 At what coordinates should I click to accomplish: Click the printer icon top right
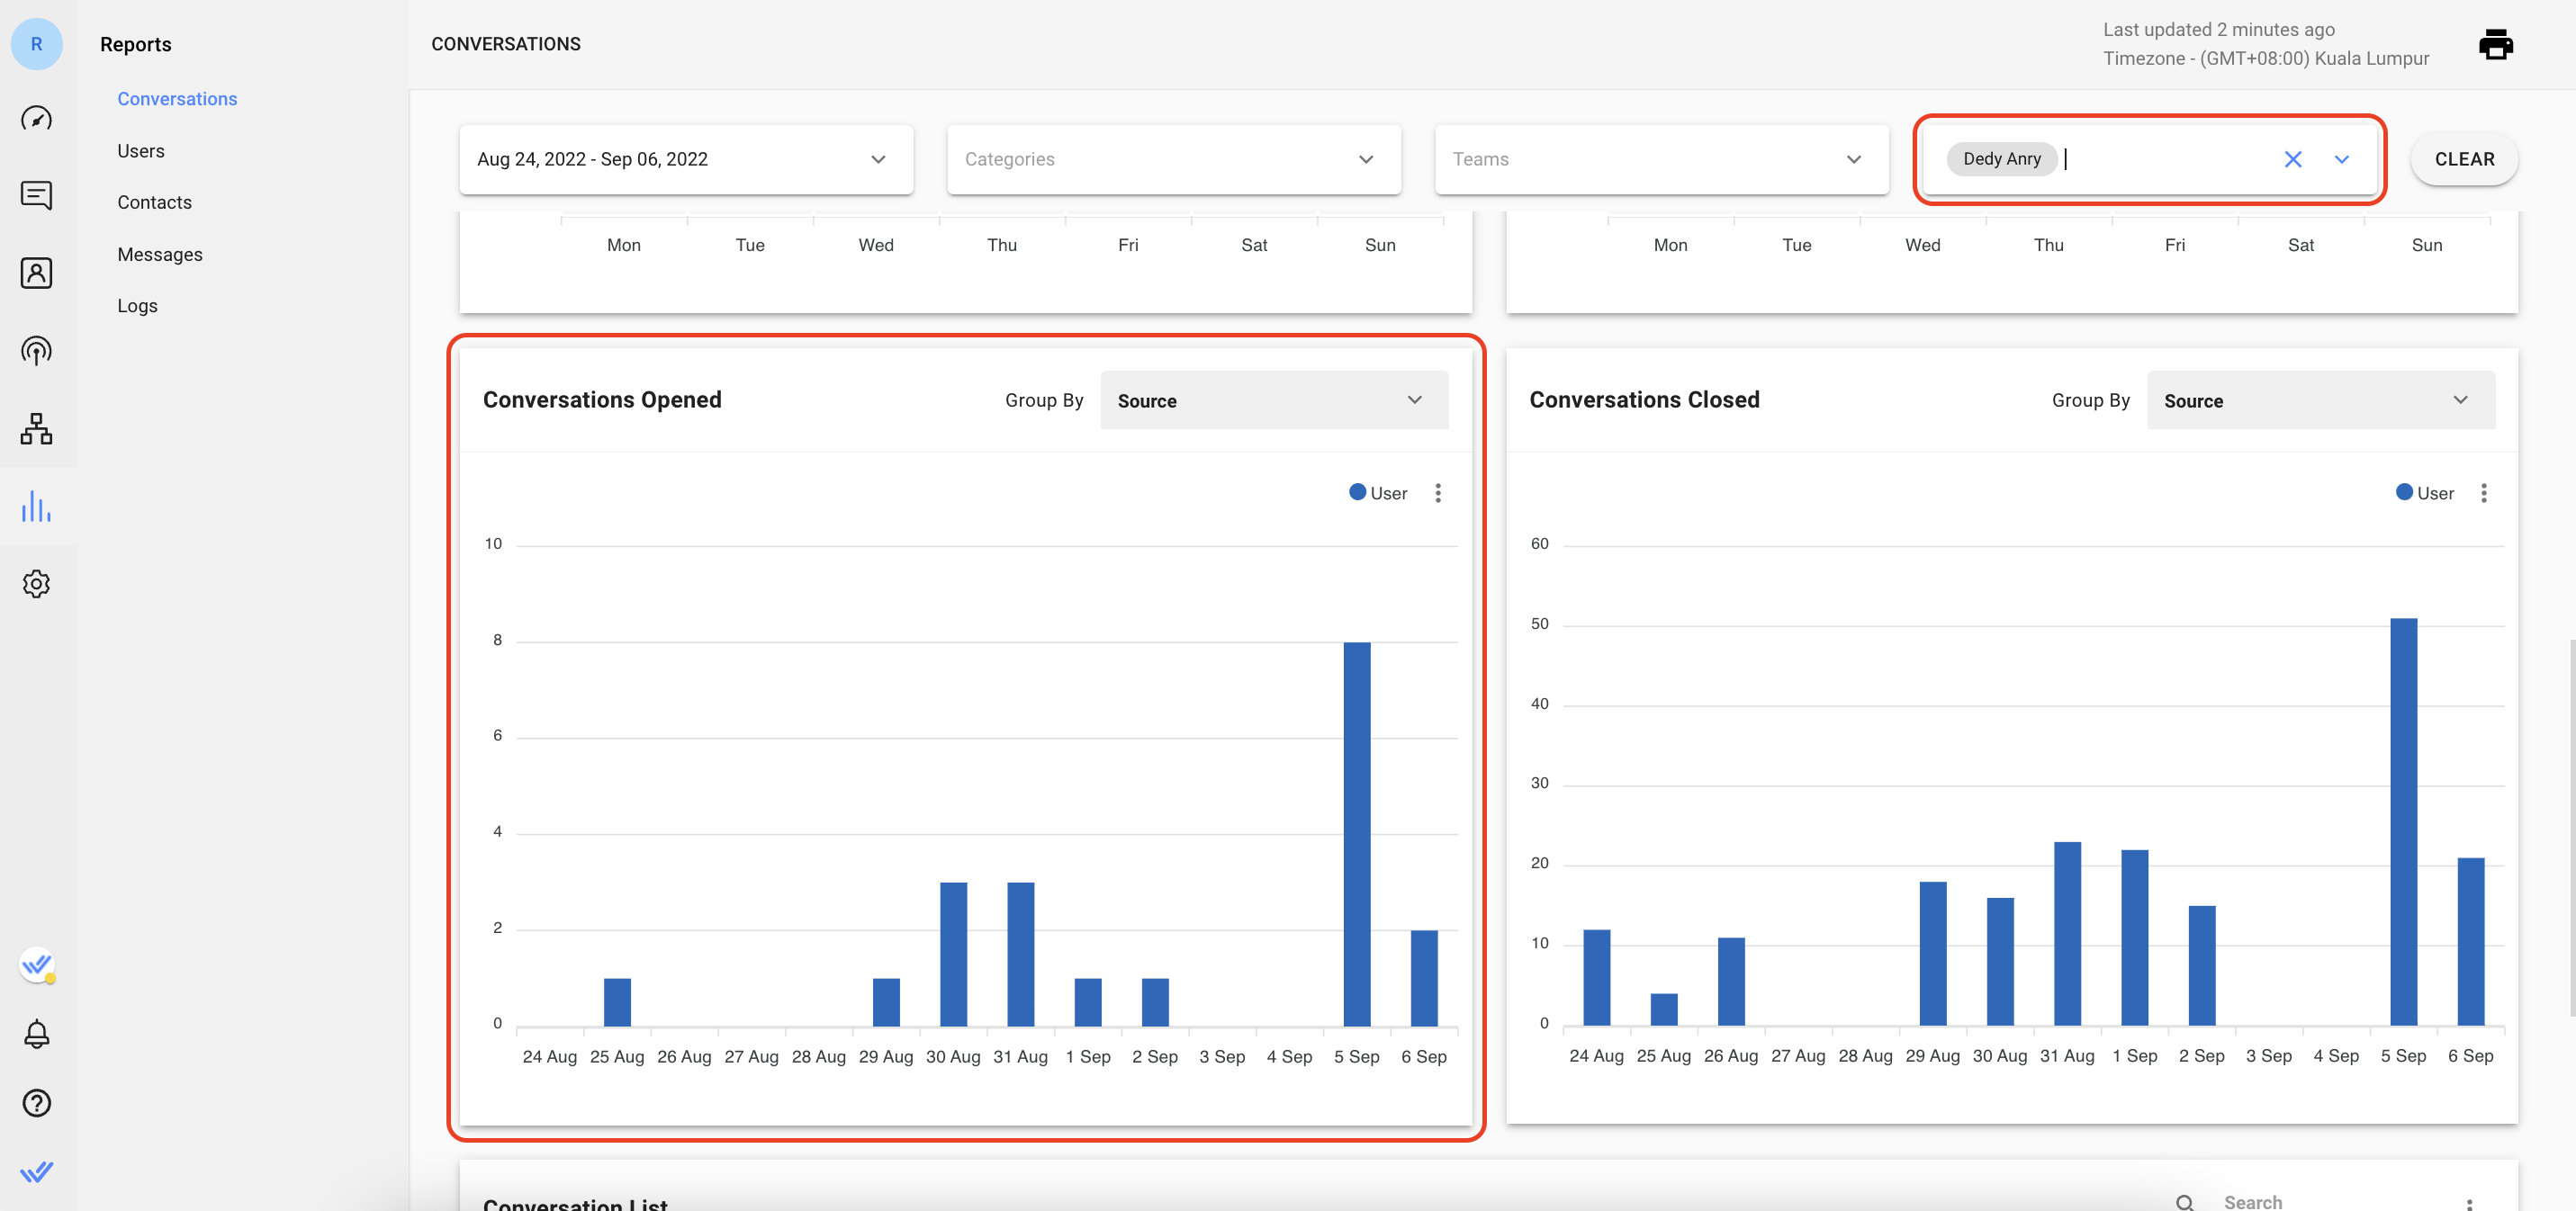(x=2496, y=44)
